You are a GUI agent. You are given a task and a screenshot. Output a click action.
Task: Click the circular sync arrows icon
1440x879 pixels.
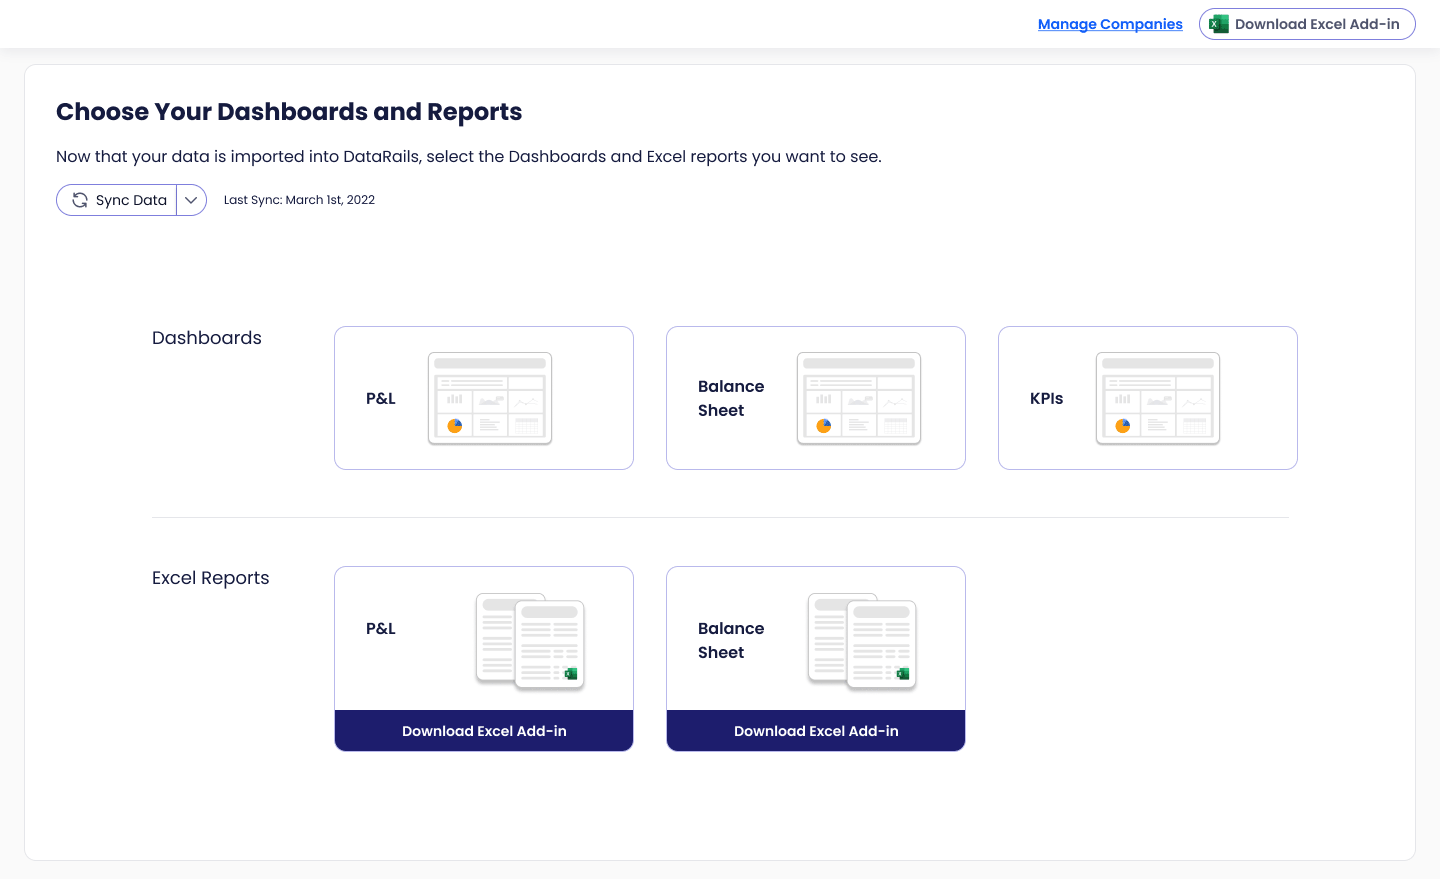click(x=80, y=200)
